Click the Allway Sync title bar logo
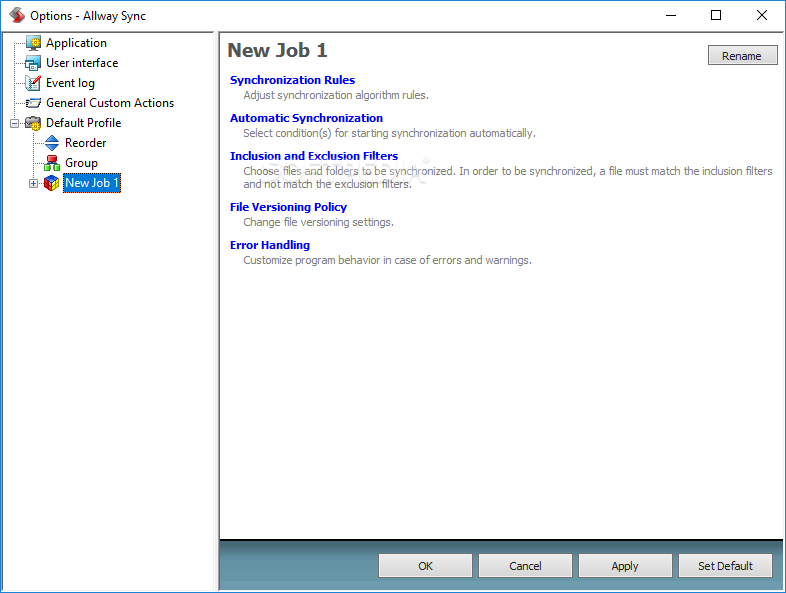This screenshot has width=786, height=593. (17, 16)
